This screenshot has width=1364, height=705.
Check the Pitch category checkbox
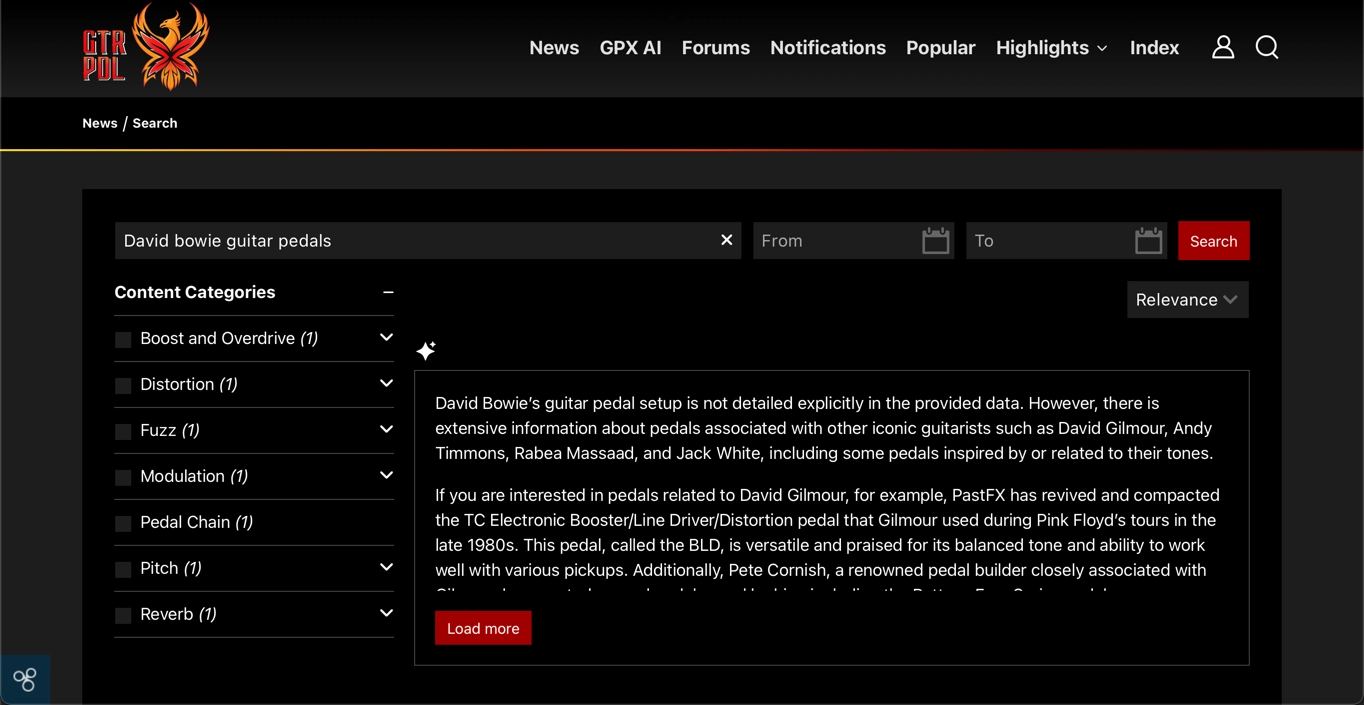[123, 570]
